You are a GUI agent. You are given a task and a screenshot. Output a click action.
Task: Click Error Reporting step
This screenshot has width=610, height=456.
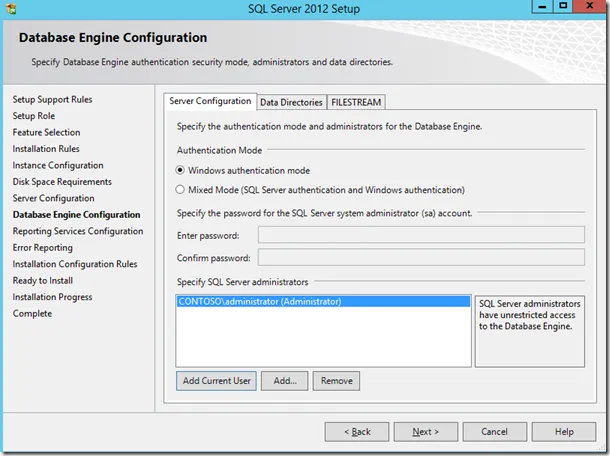[x=42, y=247]
